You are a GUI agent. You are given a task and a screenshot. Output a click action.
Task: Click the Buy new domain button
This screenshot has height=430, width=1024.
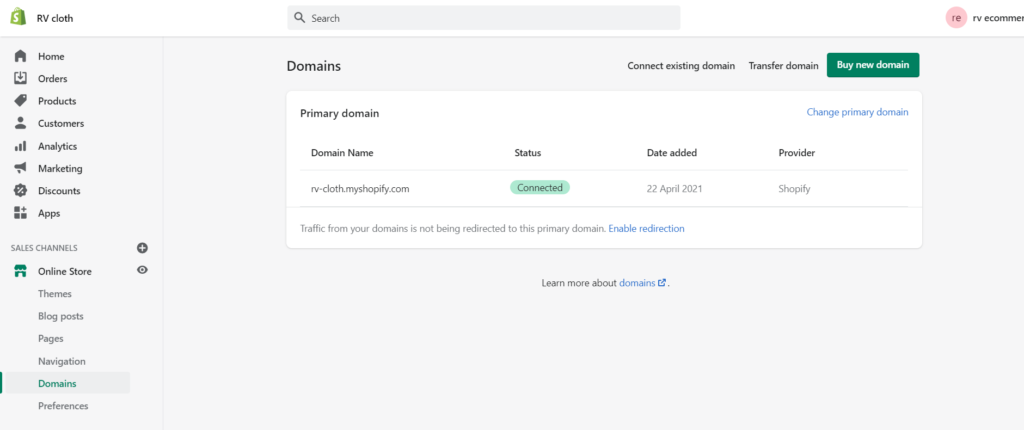click(x=873, y=65)
